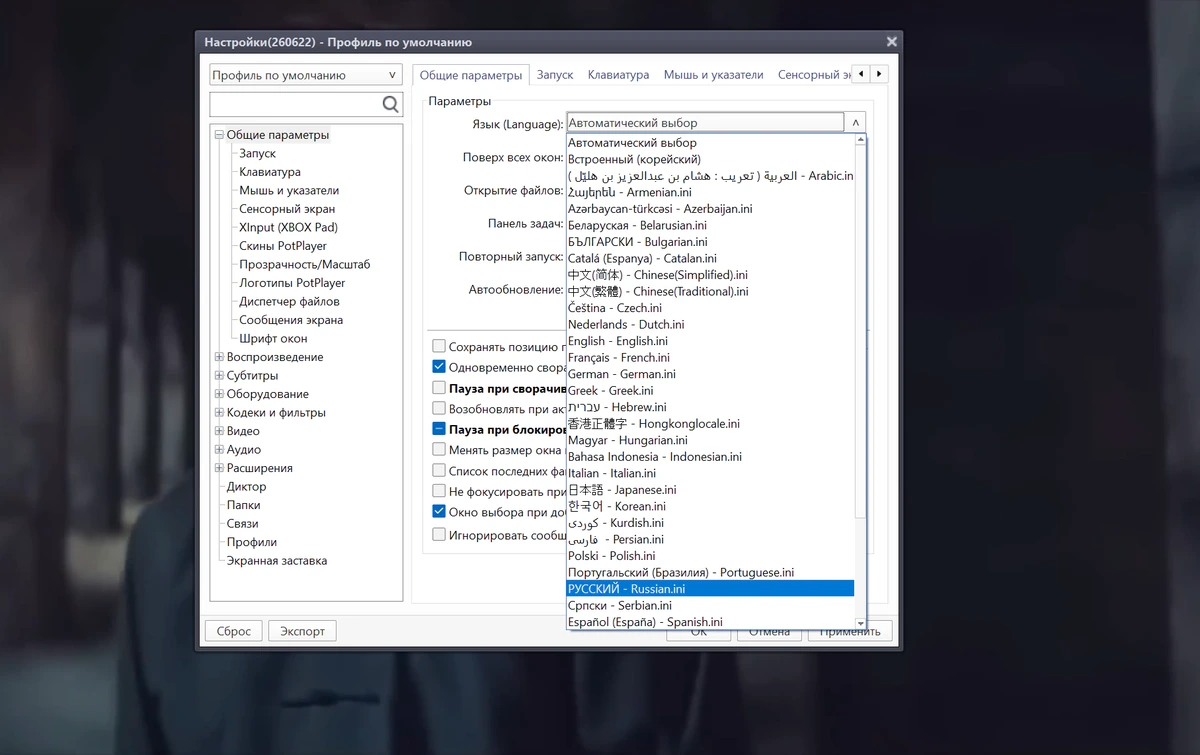Choose 'Español (España) - Spanish.ini' language
1200x755 pixels.
[711, 622]
